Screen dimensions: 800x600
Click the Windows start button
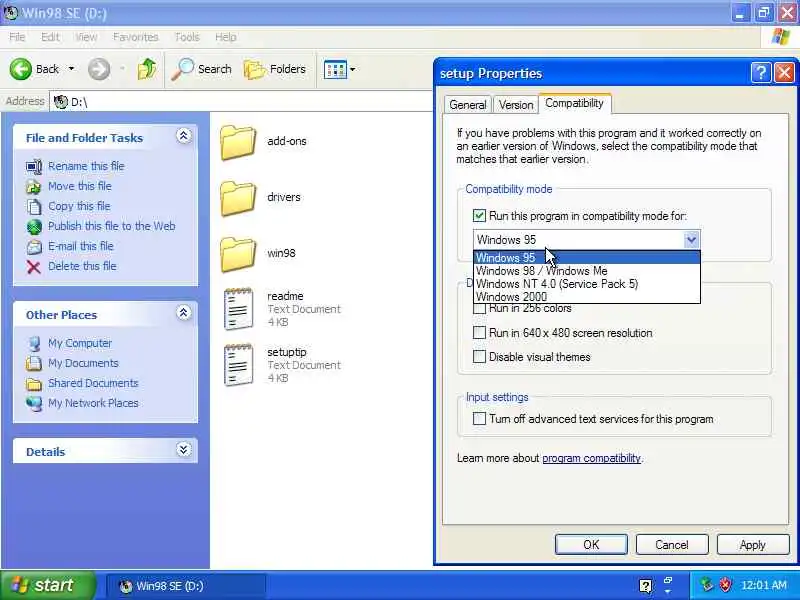(47, 585)
